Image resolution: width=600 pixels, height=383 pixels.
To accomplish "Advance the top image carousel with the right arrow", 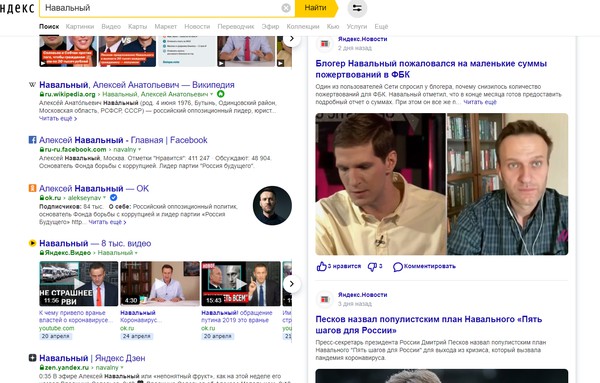I will click(x=292, y=39).
